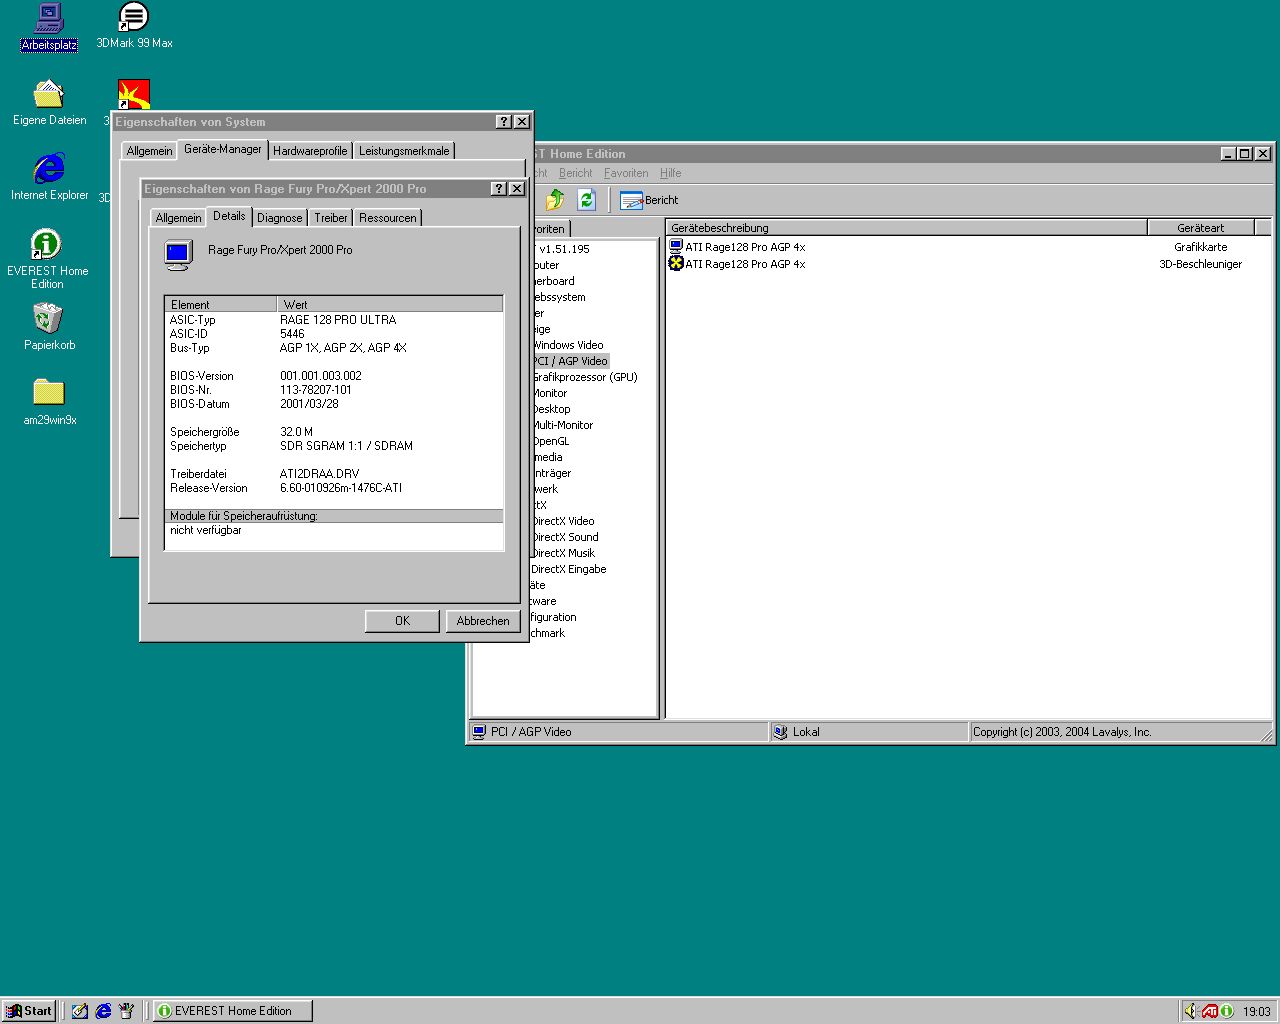The width and height of the screenshot is (1280, 1024).
Task: Open the Hilfe menu in EVEREST
Action: [670, 173]
